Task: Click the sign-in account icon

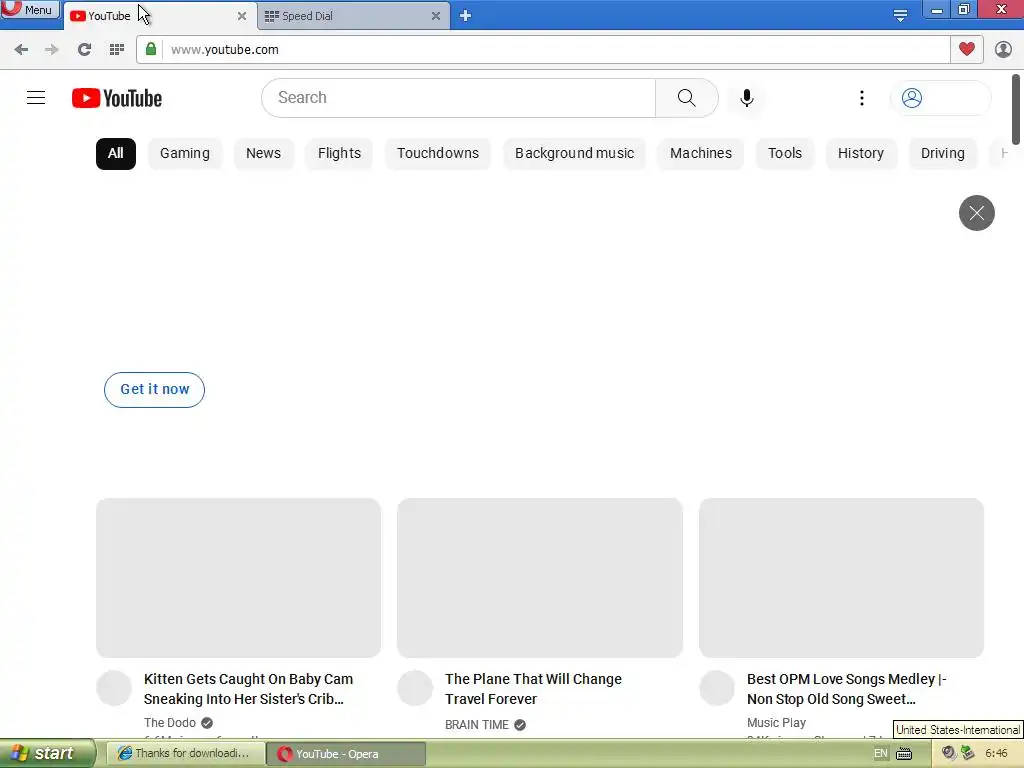Action: click(912, 98)
